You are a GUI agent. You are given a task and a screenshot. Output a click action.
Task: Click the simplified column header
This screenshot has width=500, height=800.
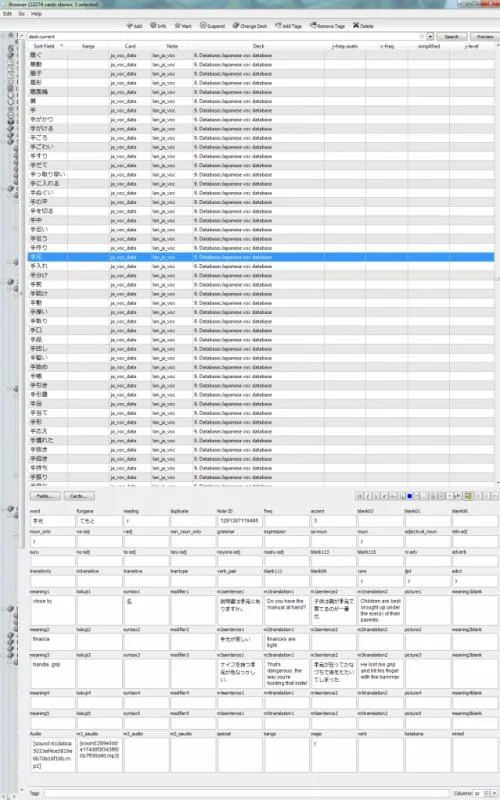pyautogui.click(x=429, y=46)
